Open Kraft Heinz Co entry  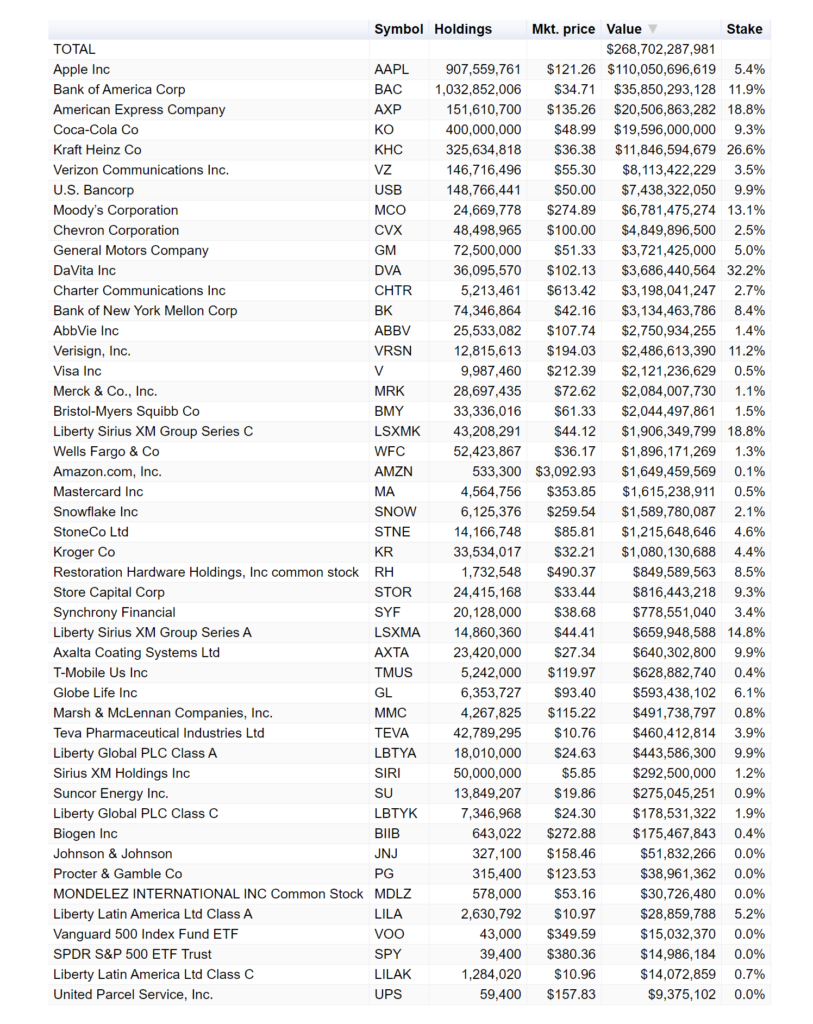[x=97, y=150]
